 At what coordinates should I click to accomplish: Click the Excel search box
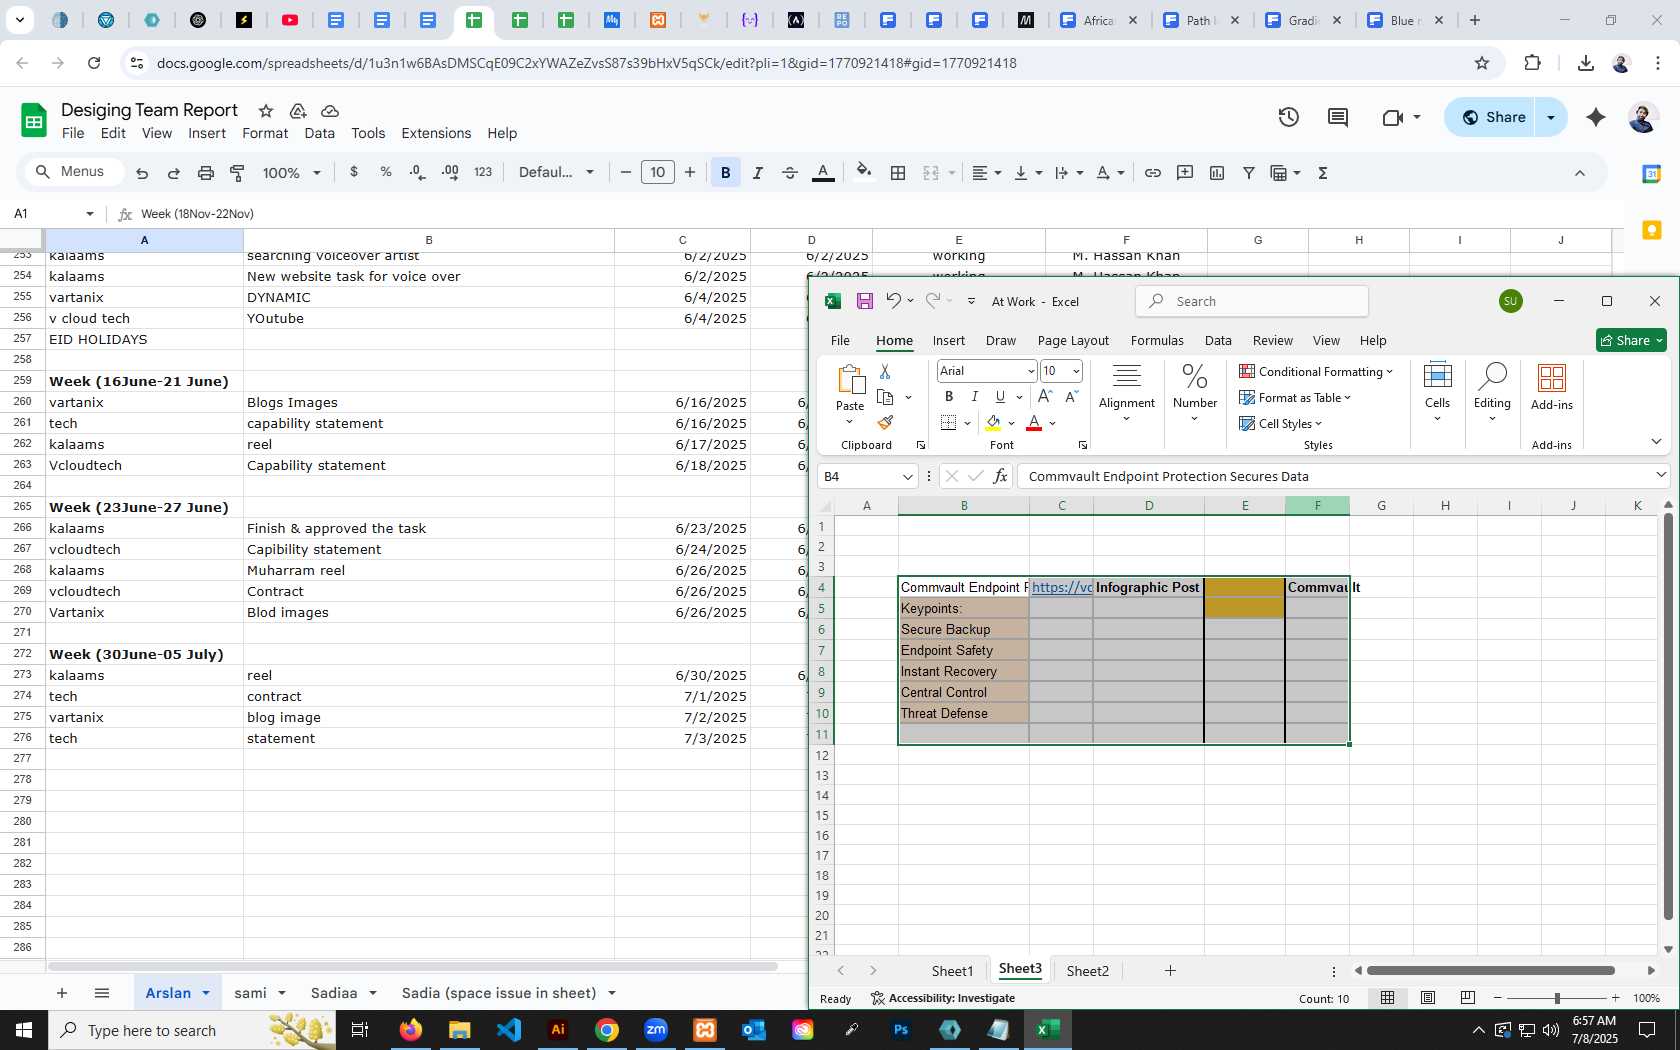tap(1252, 301)
